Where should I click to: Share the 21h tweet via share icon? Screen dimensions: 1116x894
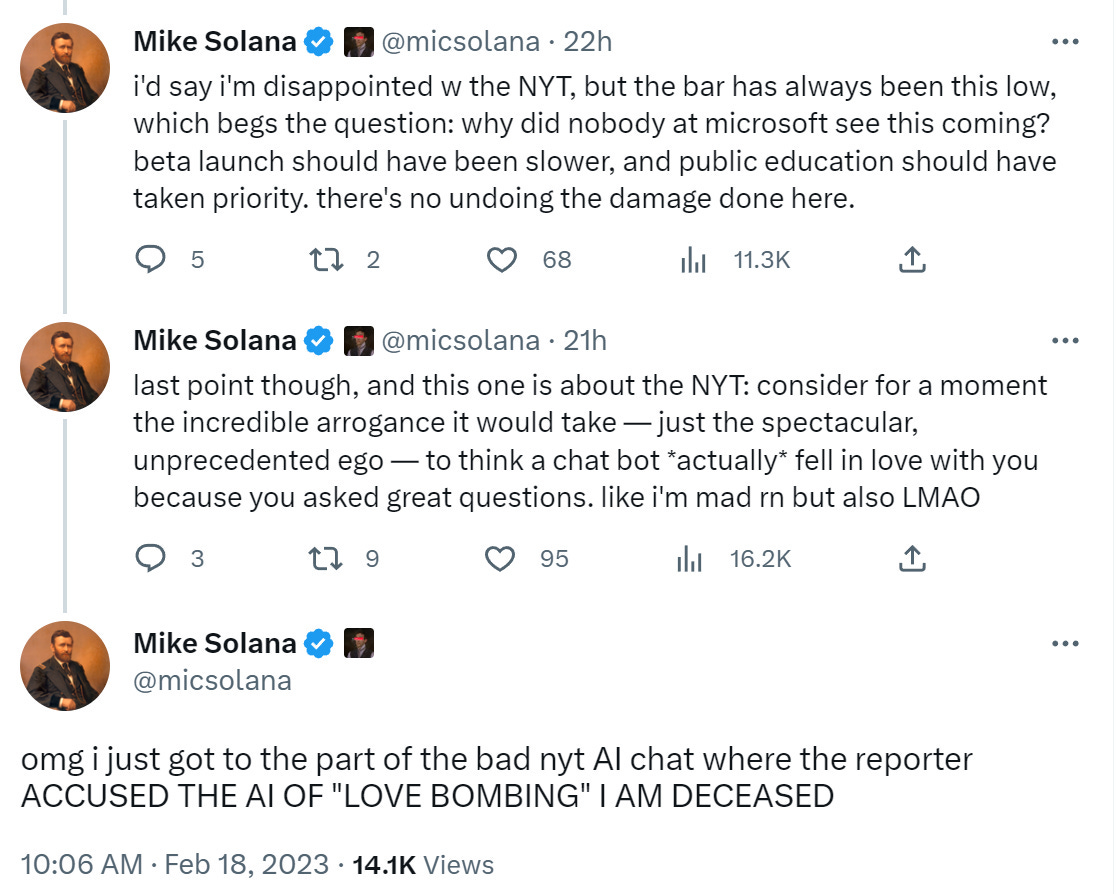[911, 559]
